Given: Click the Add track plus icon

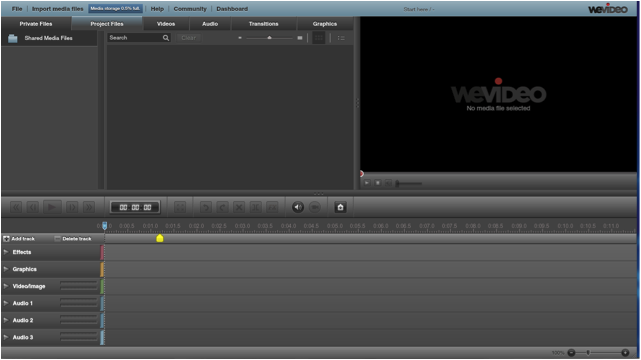Looking at the screenshot, I should point(6,239).
